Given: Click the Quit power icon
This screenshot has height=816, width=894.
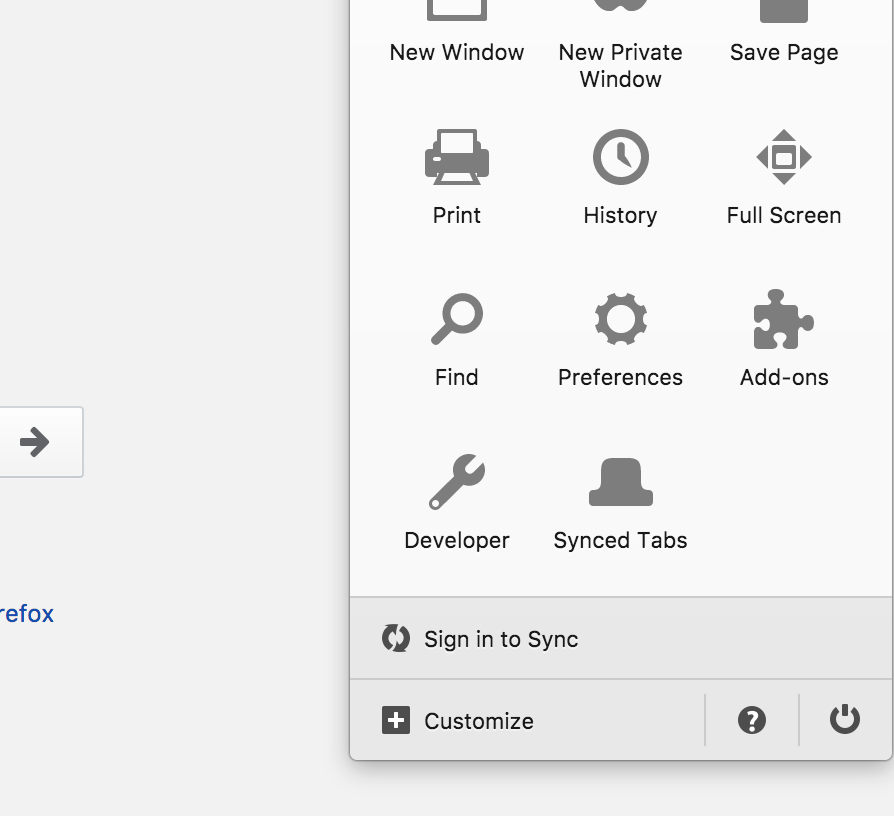Looking at the screenshot, I should pos(845,719).
